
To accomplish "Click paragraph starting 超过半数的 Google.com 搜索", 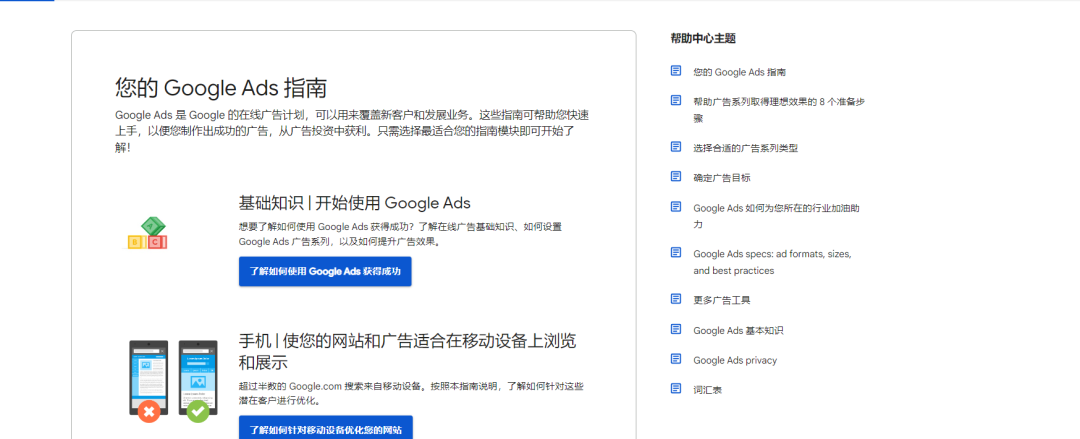I will point(412,393).
